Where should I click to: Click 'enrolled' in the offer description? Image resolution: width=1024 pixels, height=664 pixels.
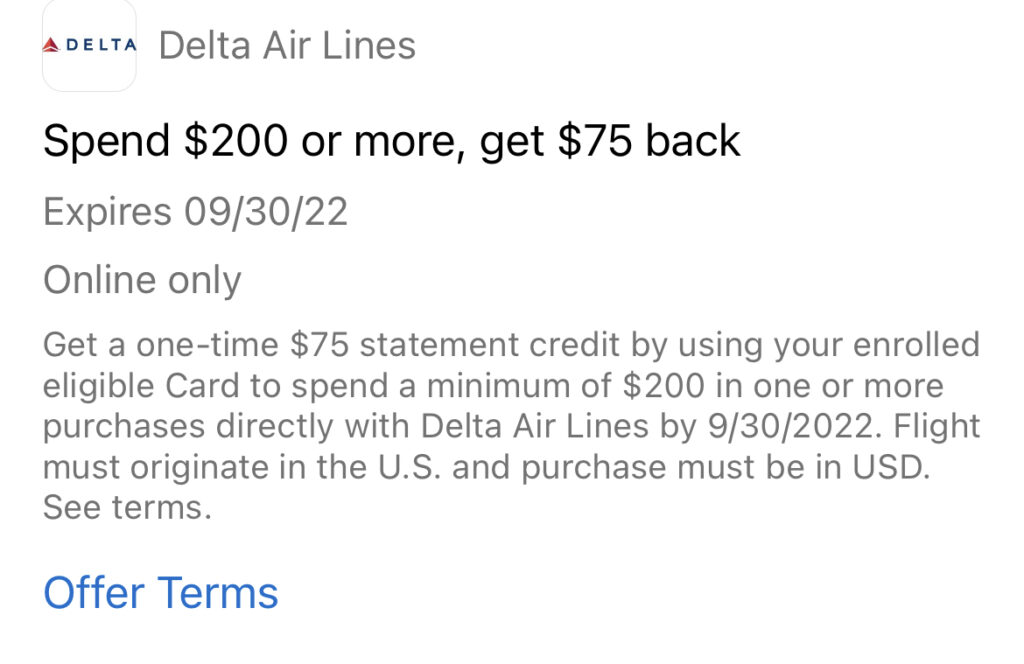(916, 345)
